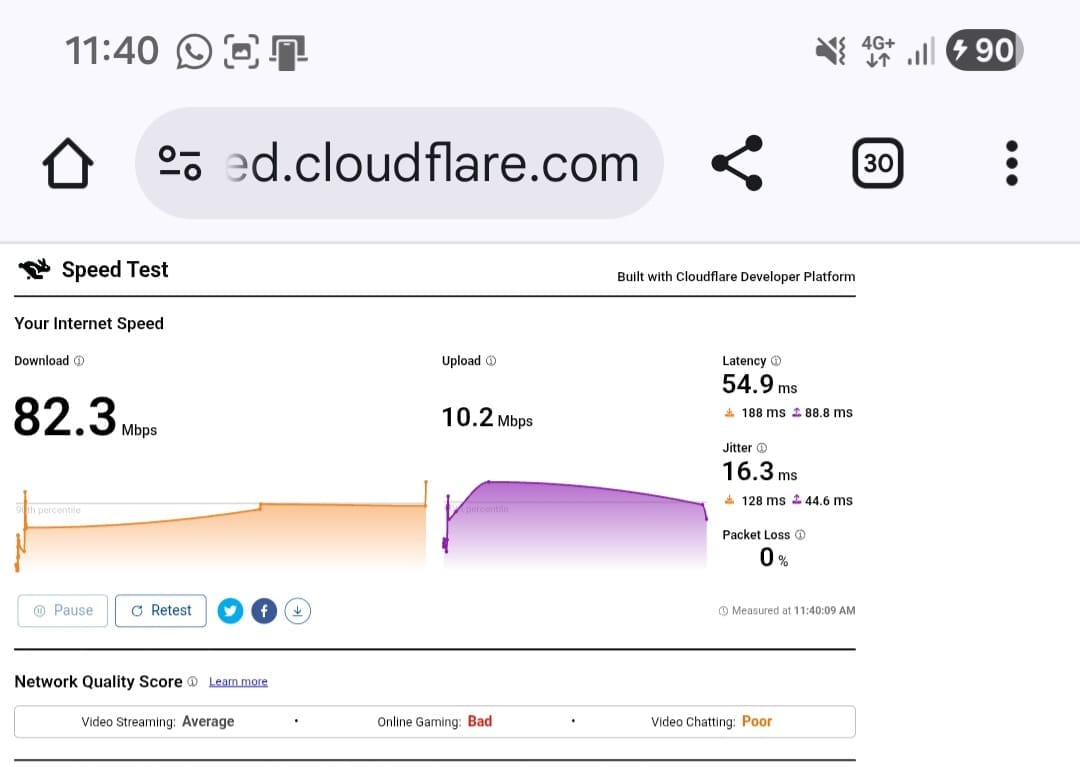Download results with the download icon

pos(298,611)
